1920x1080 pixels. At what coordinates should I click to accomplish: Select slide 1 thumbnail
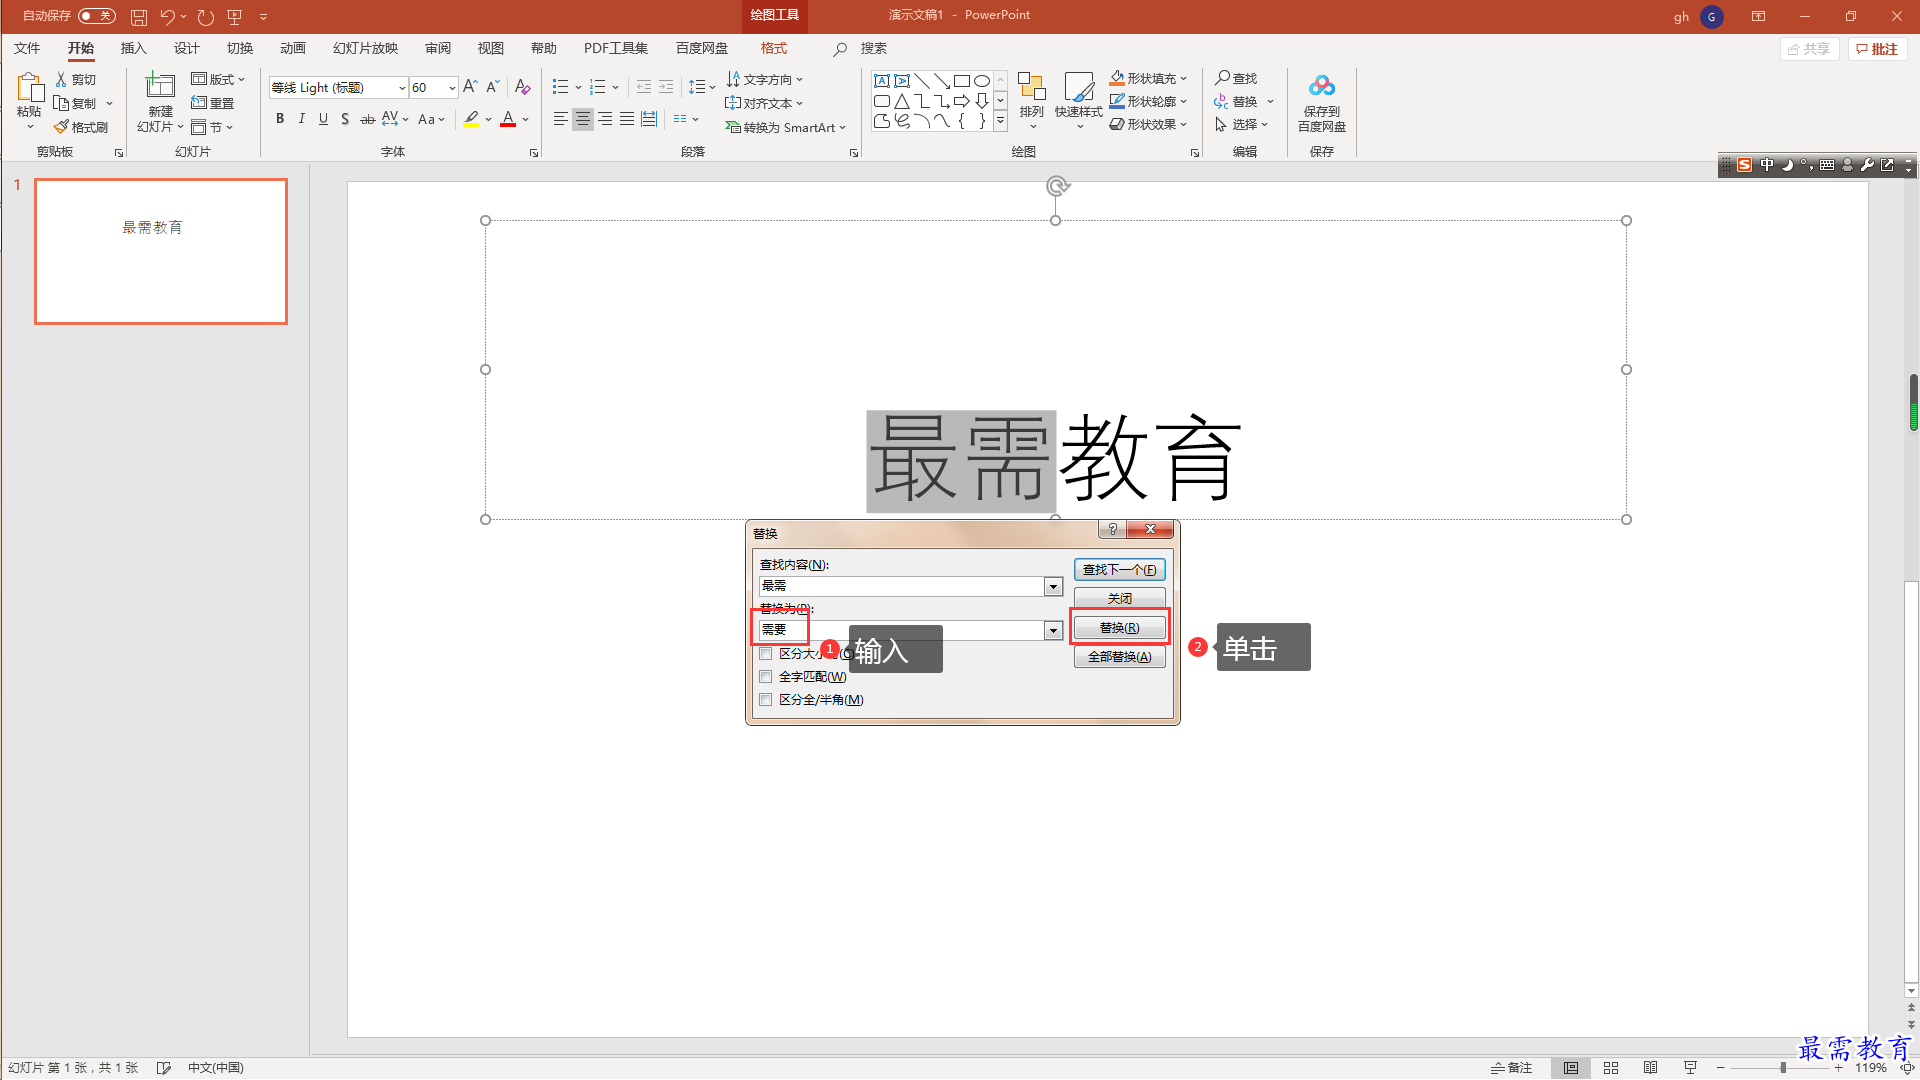161,251
